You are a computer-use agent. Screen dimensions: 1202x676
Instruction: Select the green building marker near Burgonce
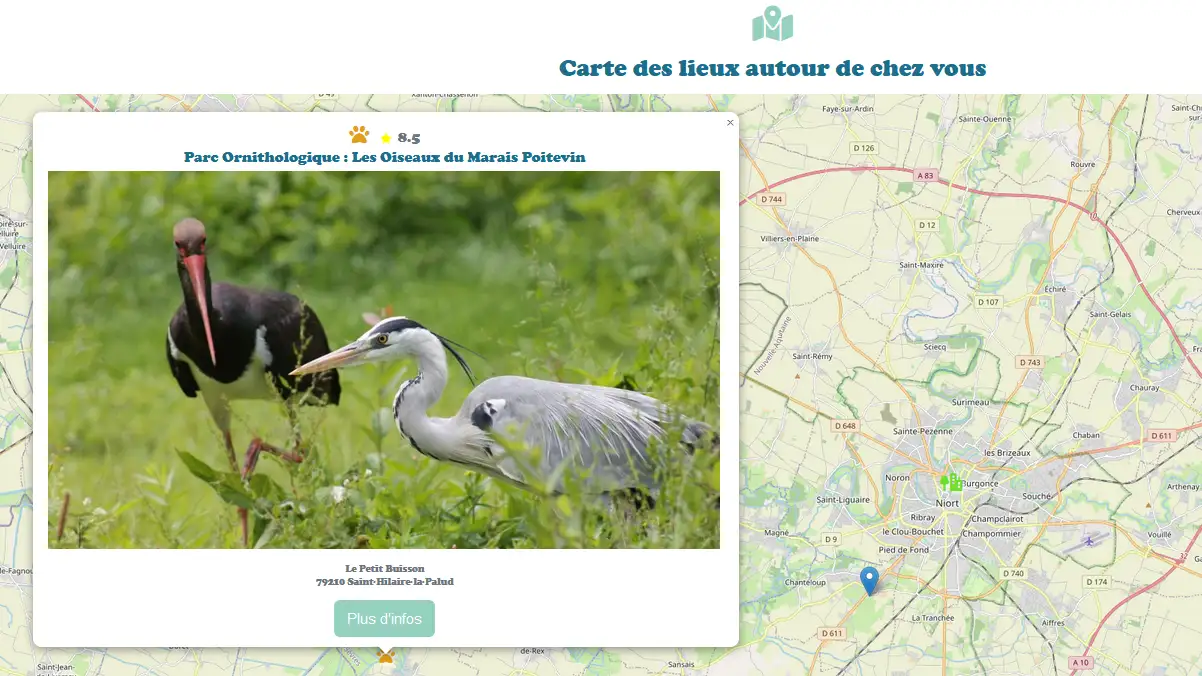pyautogui.click(x=956, y=483)
